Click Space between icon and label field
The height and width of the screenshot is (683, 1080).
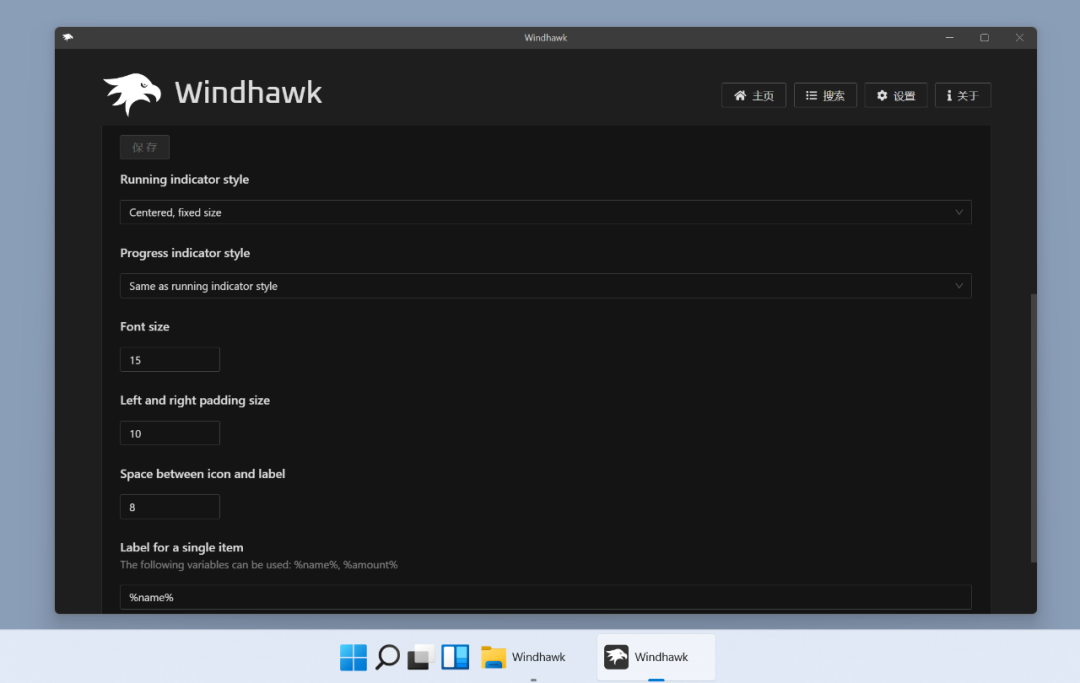169,507
